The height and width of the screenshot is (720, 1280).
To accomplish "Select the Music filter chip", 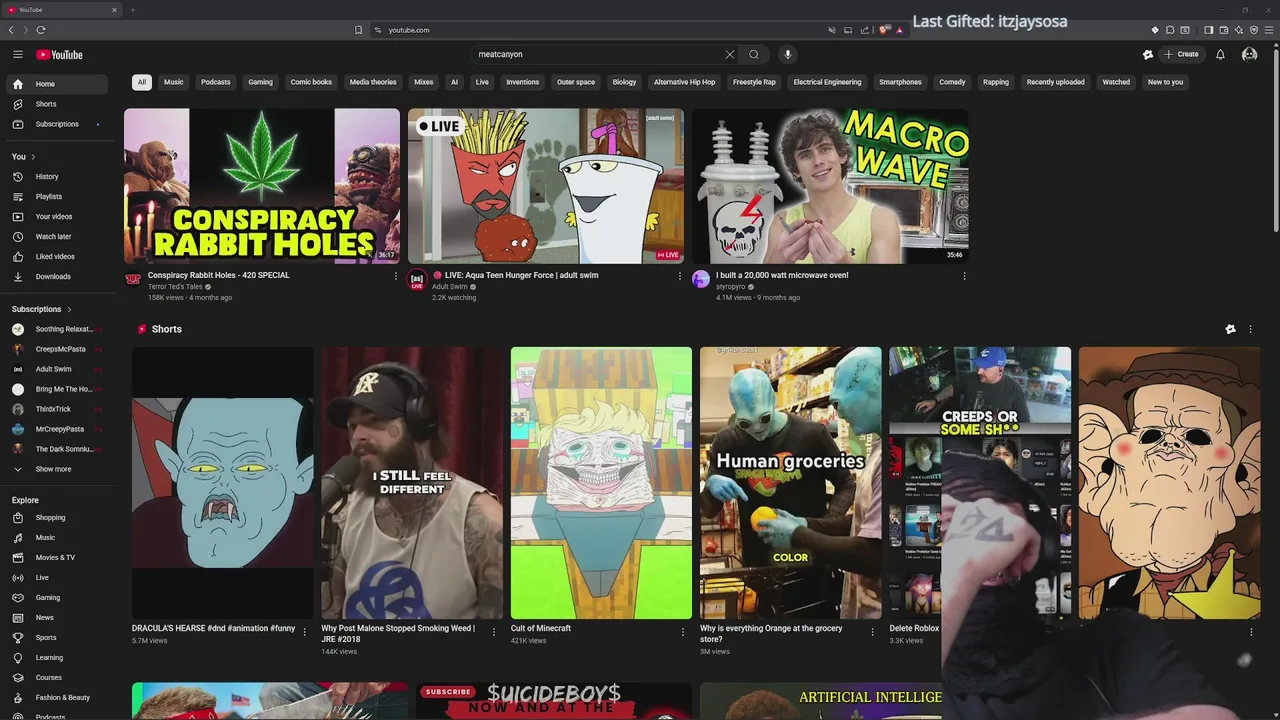I will [174, 82].
